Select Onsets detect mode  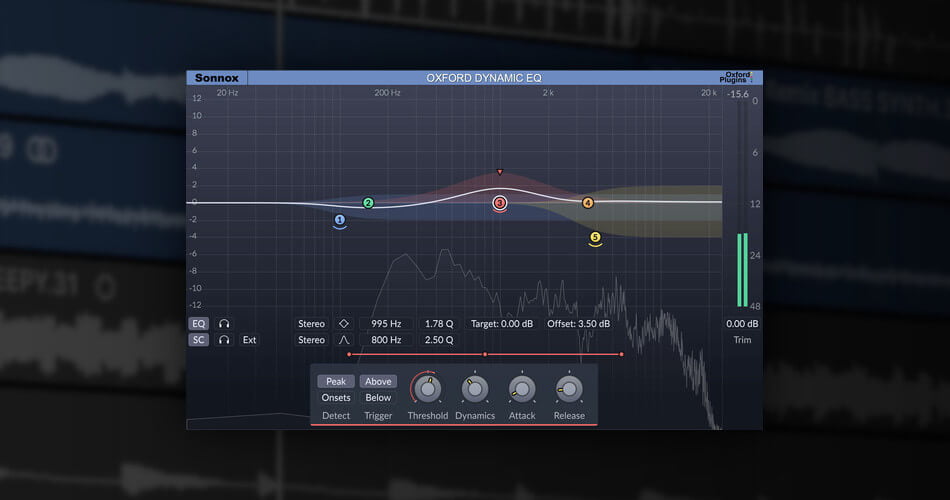[x=336, y=398]
